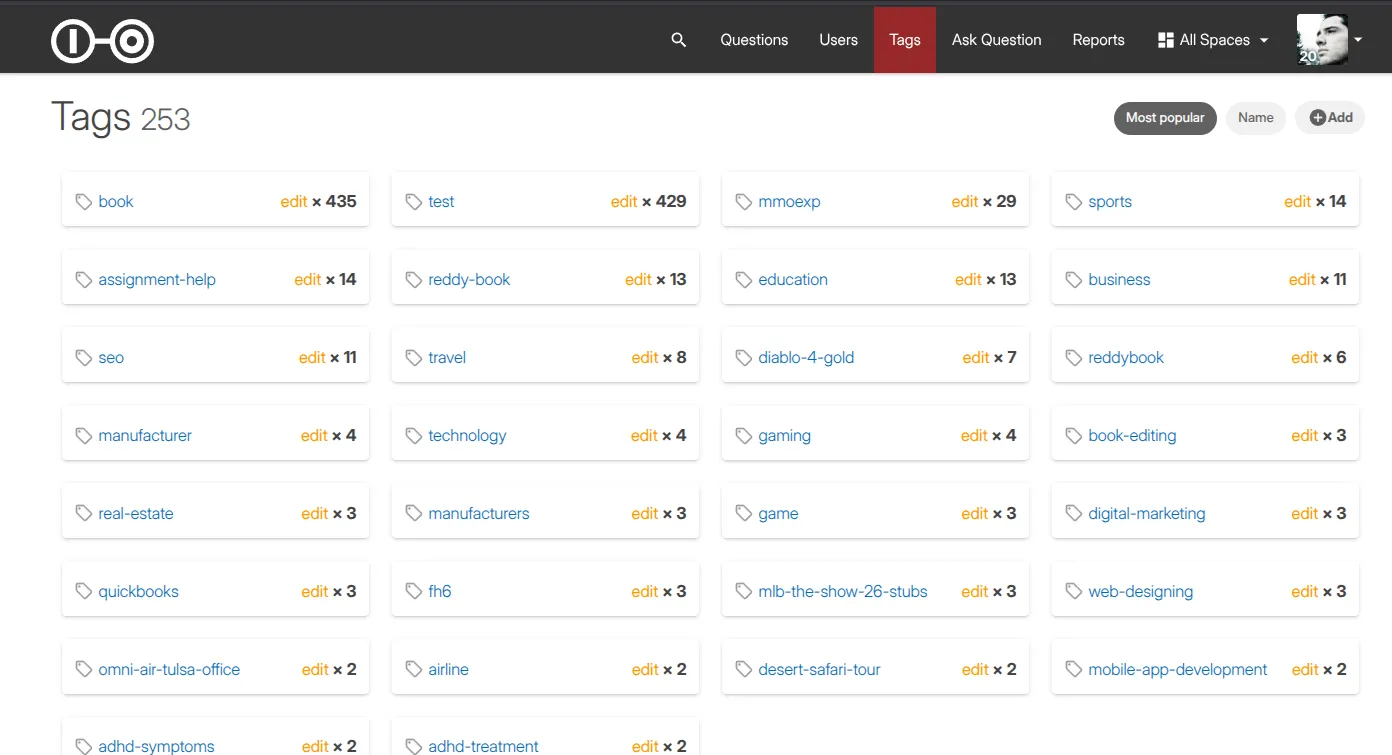The height and width of the screenshot is (755, 1392).
Task: Click the tag icon beside business
Action: coord(1074,280)
